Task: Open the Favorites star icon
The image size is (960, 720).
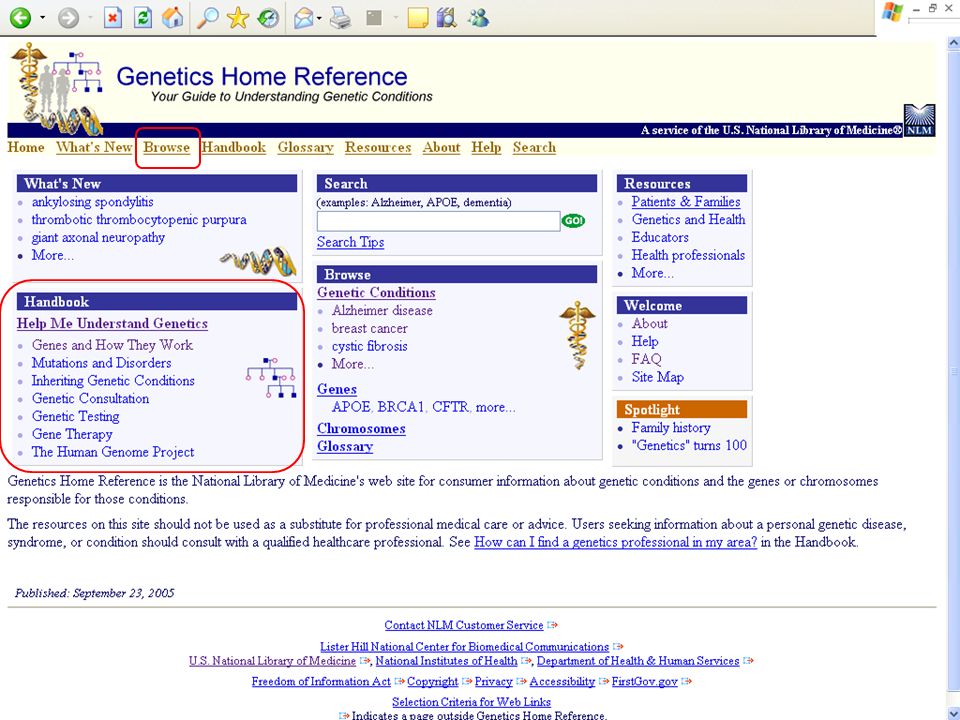Action: pos(238,17)
